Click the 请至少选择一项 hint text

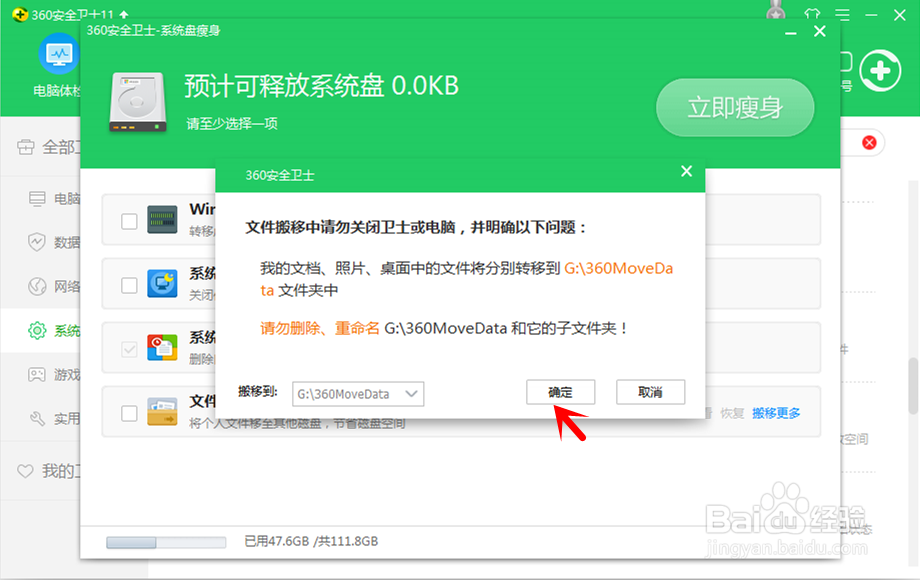pos(232,124)
